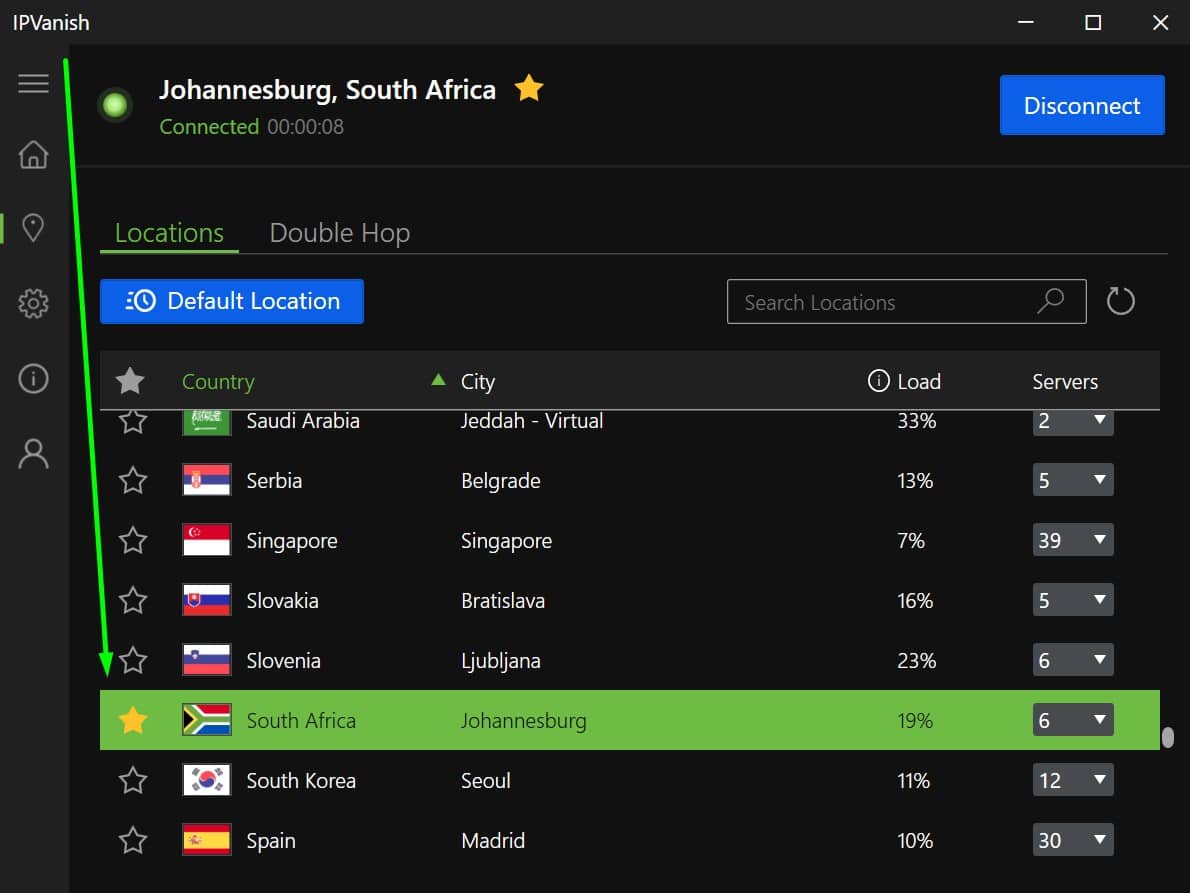This screenshot has height=893, width=1190.
Task: Click the green connection status indicator
Action: coord(115,105)
